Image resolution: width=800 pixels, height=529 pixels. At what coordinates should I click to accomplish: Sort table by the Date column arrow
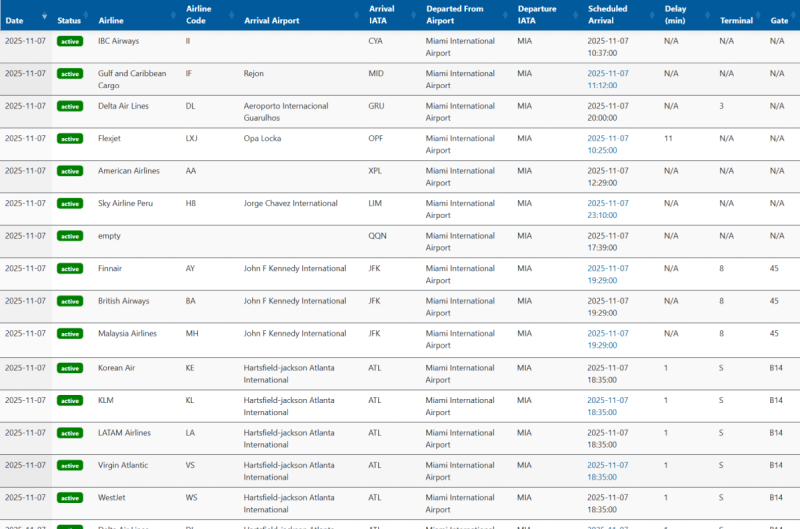44,16
